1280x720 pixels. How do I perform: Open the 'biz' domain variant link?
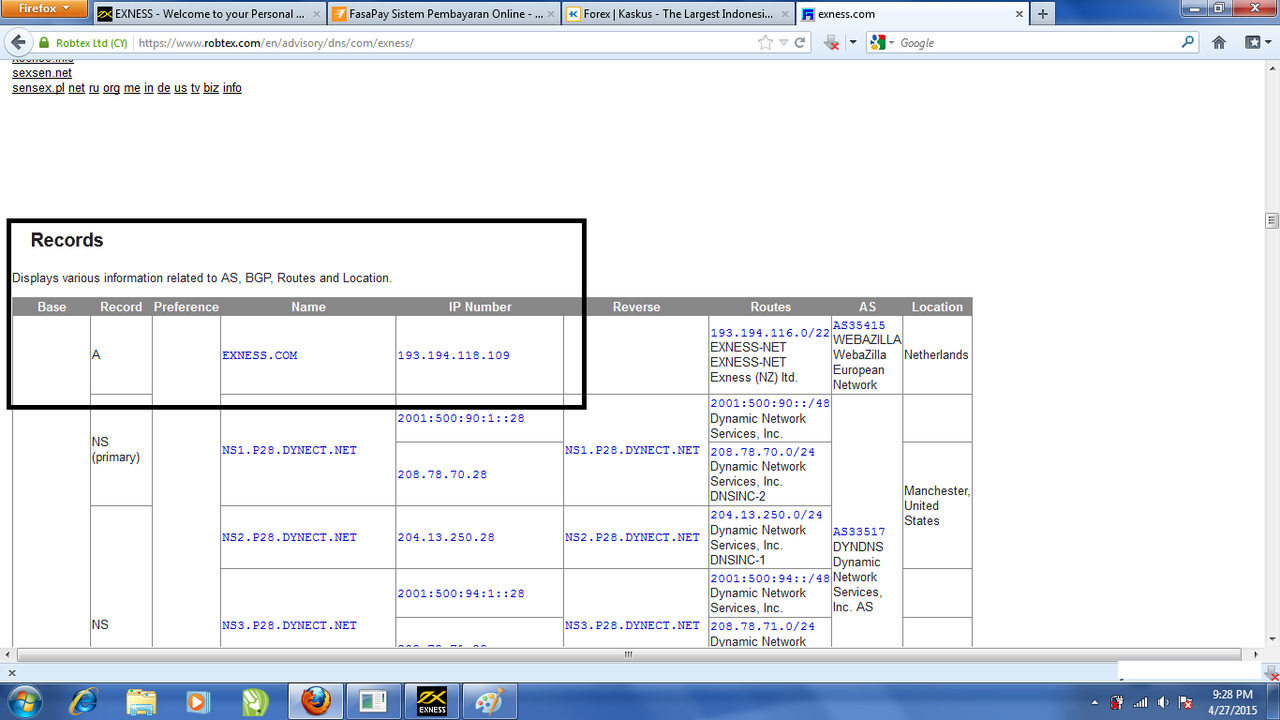(x=211, y=88)
